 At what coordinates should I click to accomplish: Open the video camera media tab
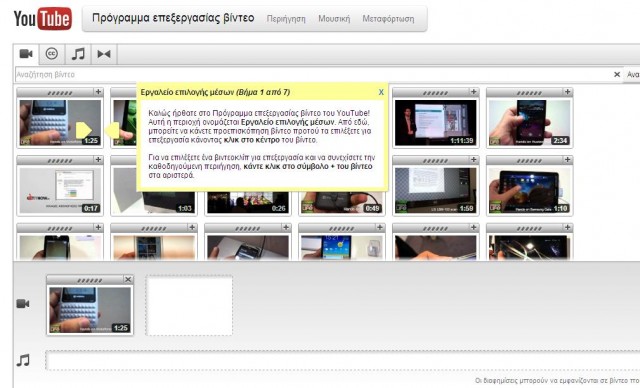click(26, 54)
